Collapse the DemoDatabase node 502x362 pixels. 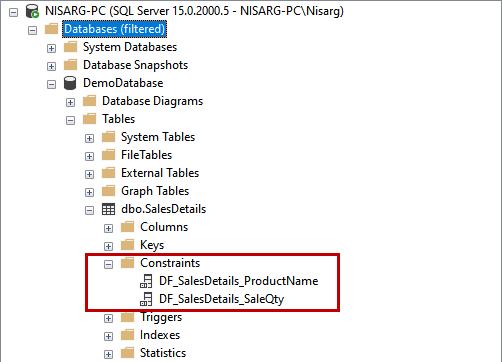click(51, 85)
